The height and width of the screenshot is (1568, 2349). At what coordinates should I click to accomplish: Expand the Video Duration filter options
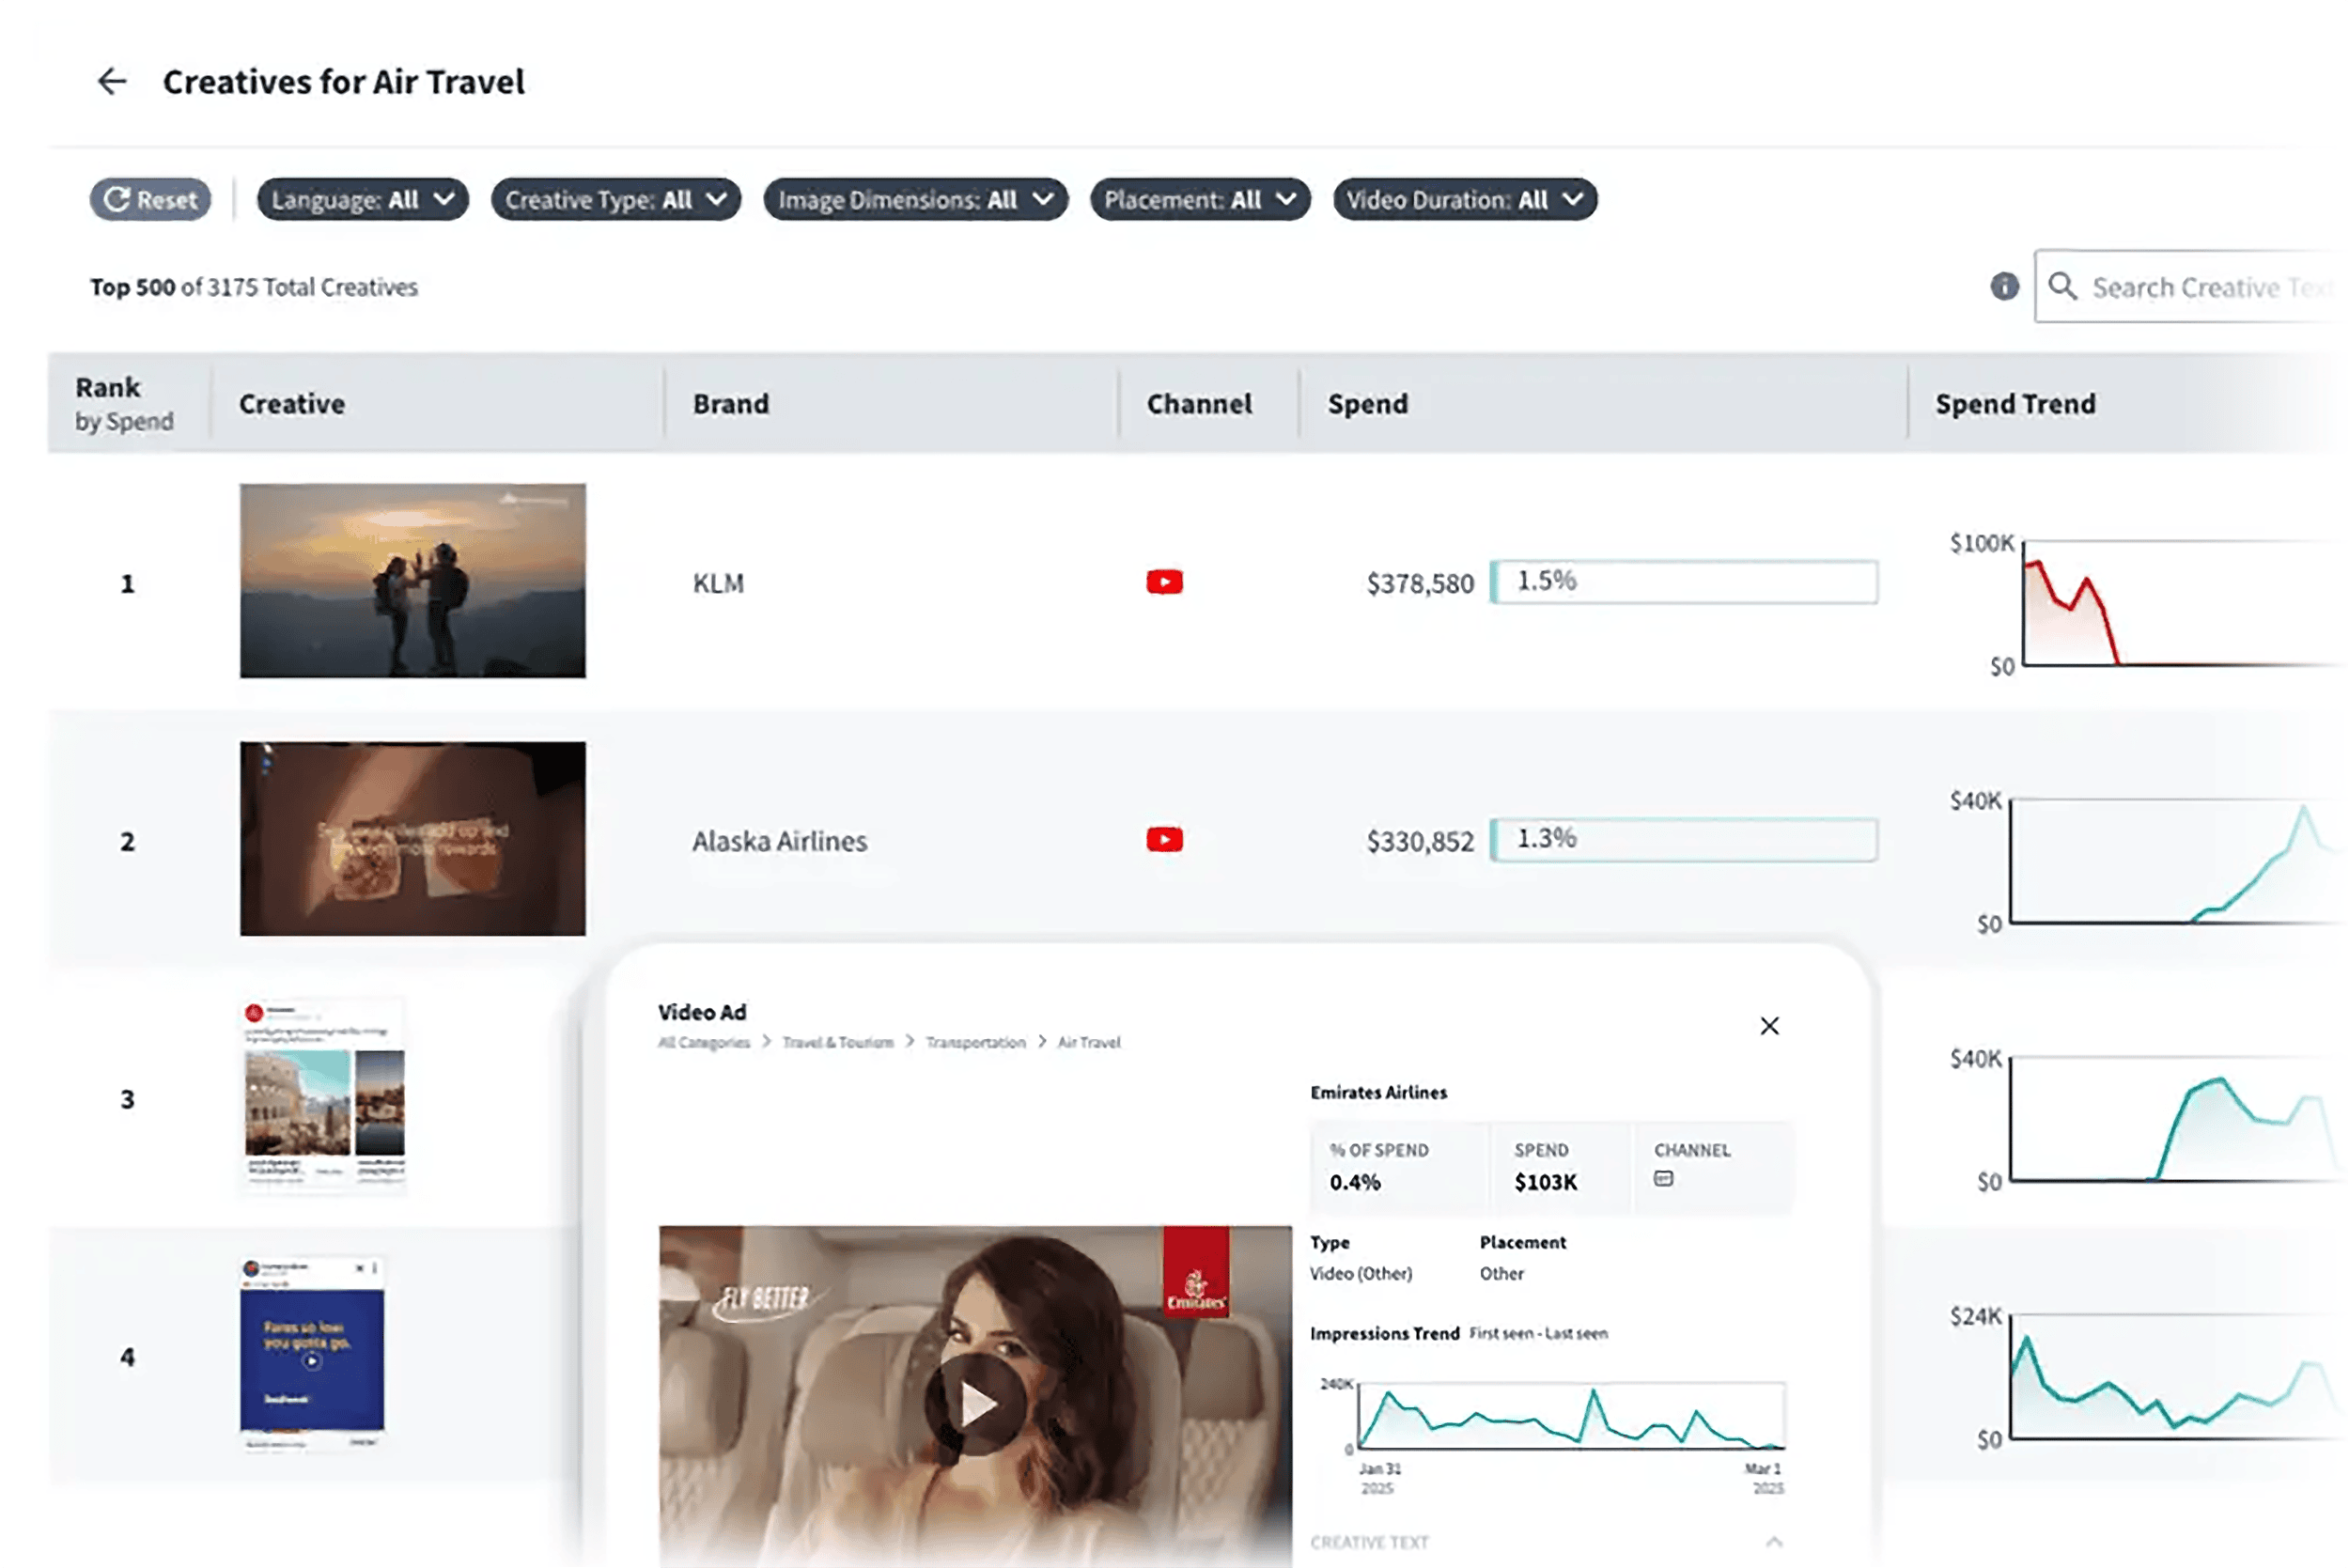[x=1464, y=199]
